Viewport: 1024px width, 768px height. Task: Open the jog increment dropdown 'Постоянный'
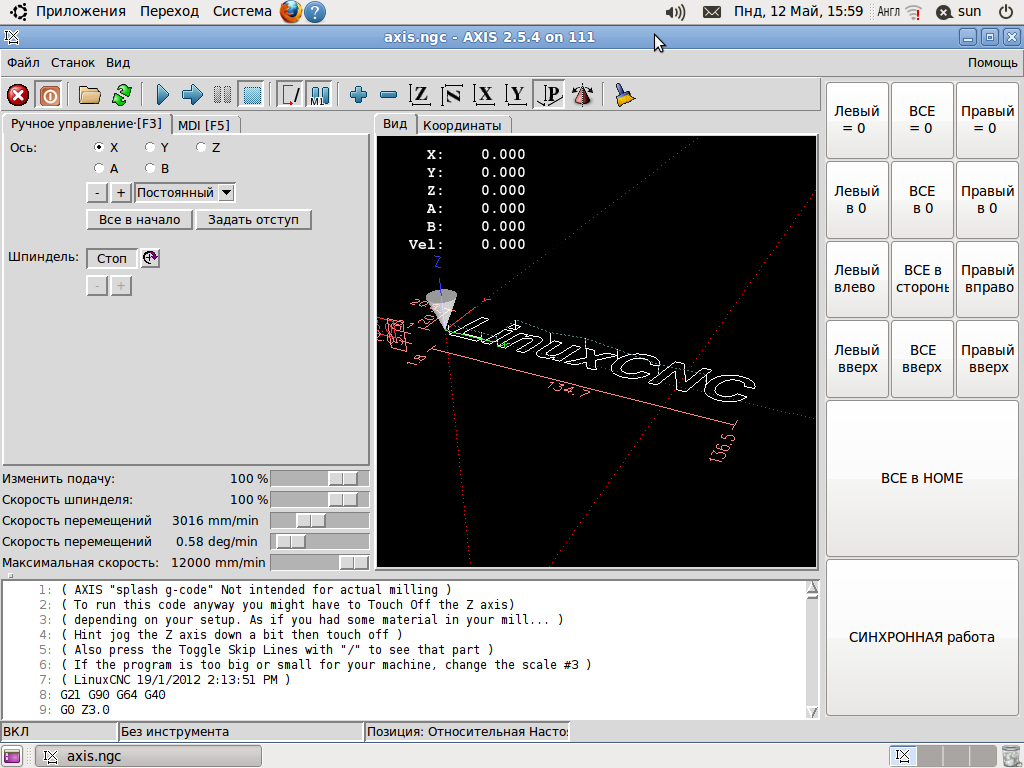pyautogui.click(x=185, y=193)
